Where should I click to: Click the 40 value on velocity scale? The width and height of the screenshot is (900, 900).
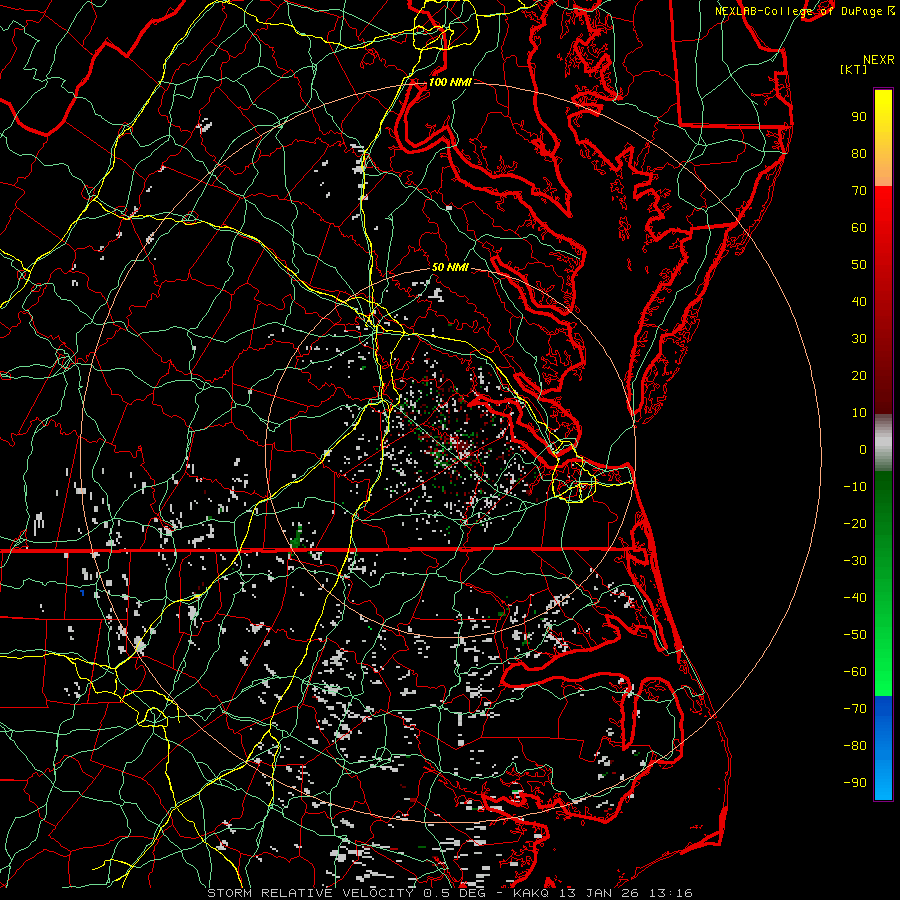click(x=859, y=301)
